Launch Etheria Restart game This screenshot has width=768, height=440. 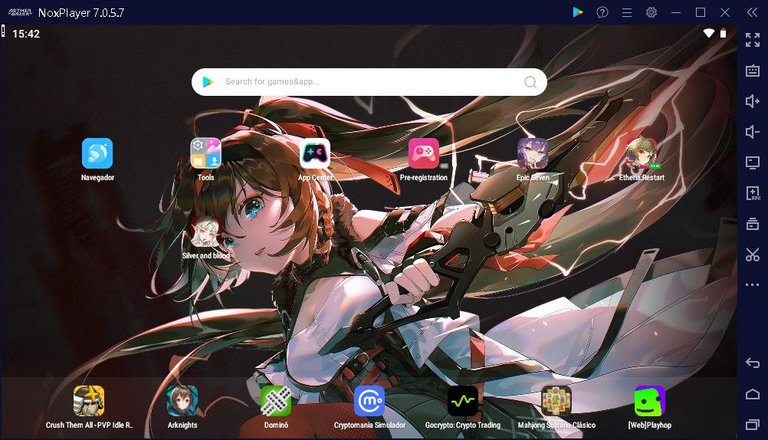click(642, 153)
